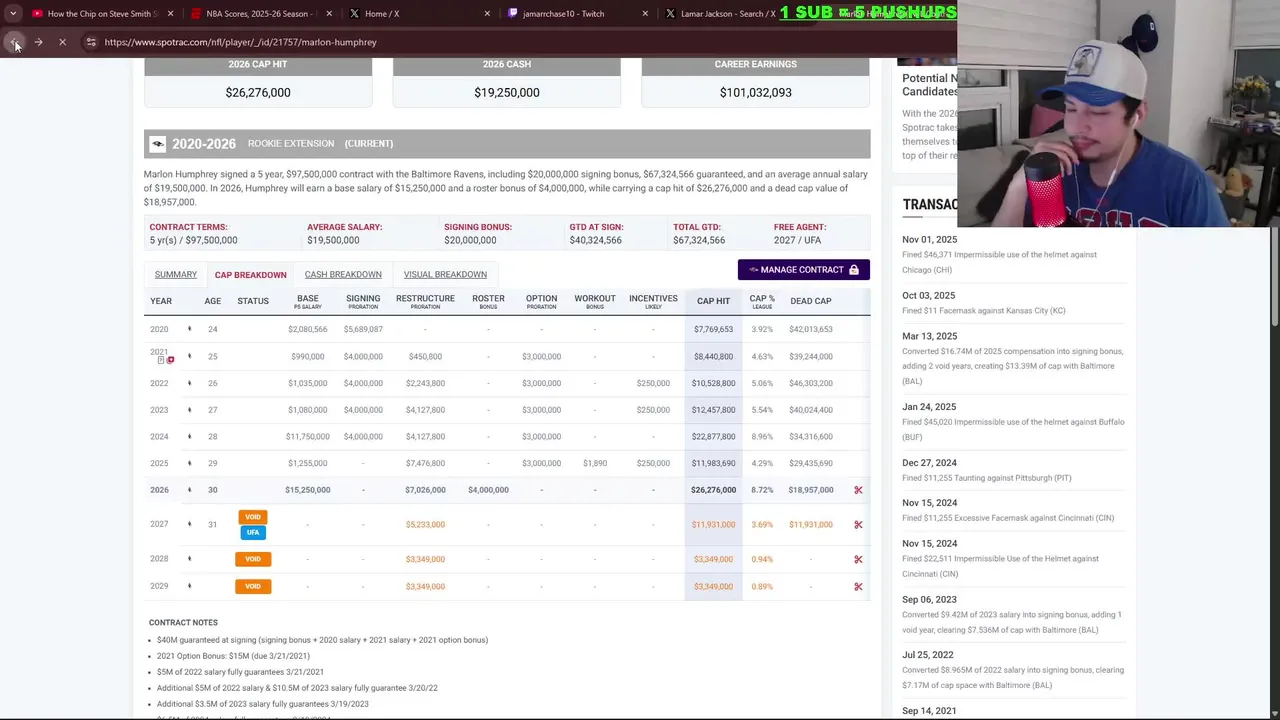Click the Dead Cap column header
The image size is (1280, 720).
[x=810, y=301]
